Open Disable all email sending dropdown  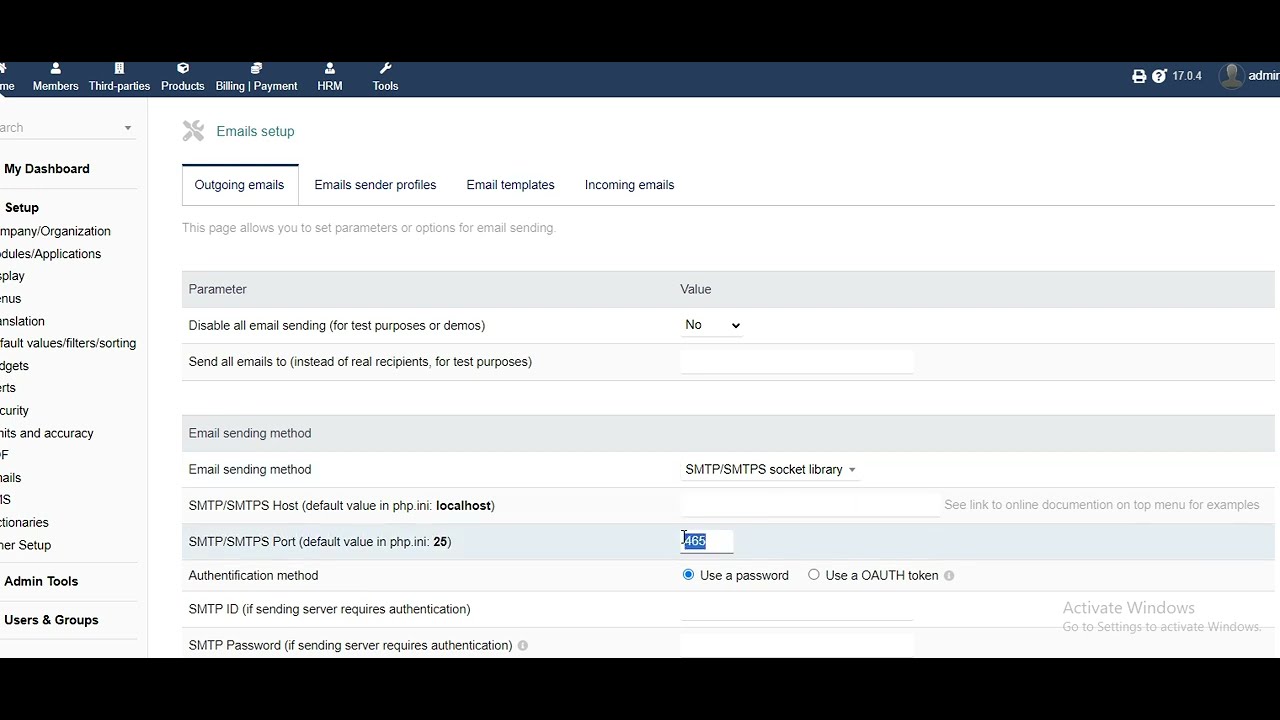tap(711, 325)
